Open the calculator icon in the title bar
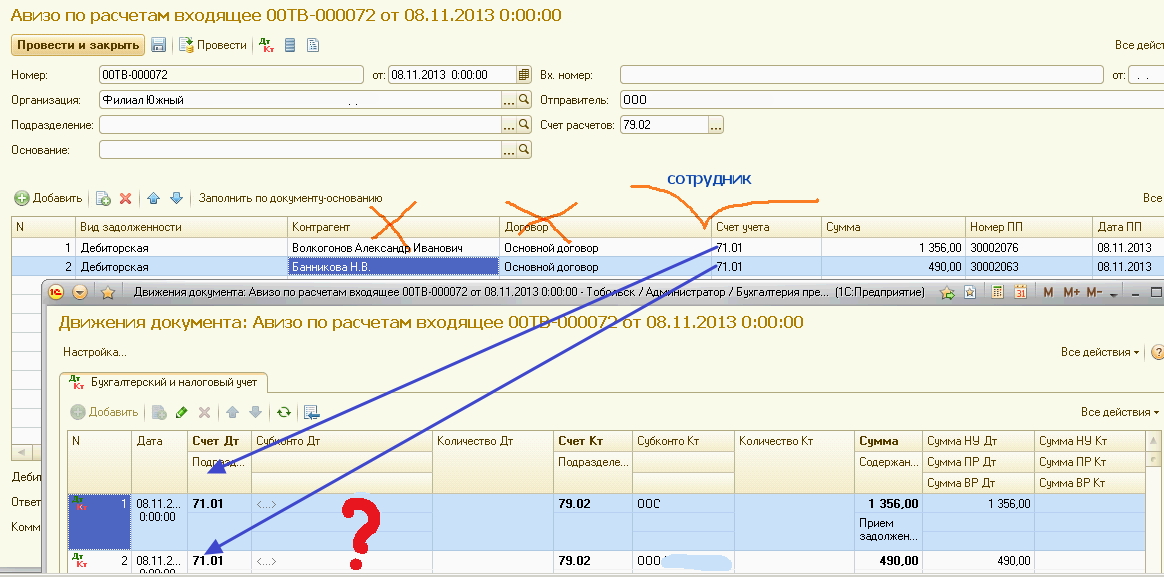Image resolution: width=1164 pixels, height=577 pixels. pyautogui.click(x=997, y=293)
